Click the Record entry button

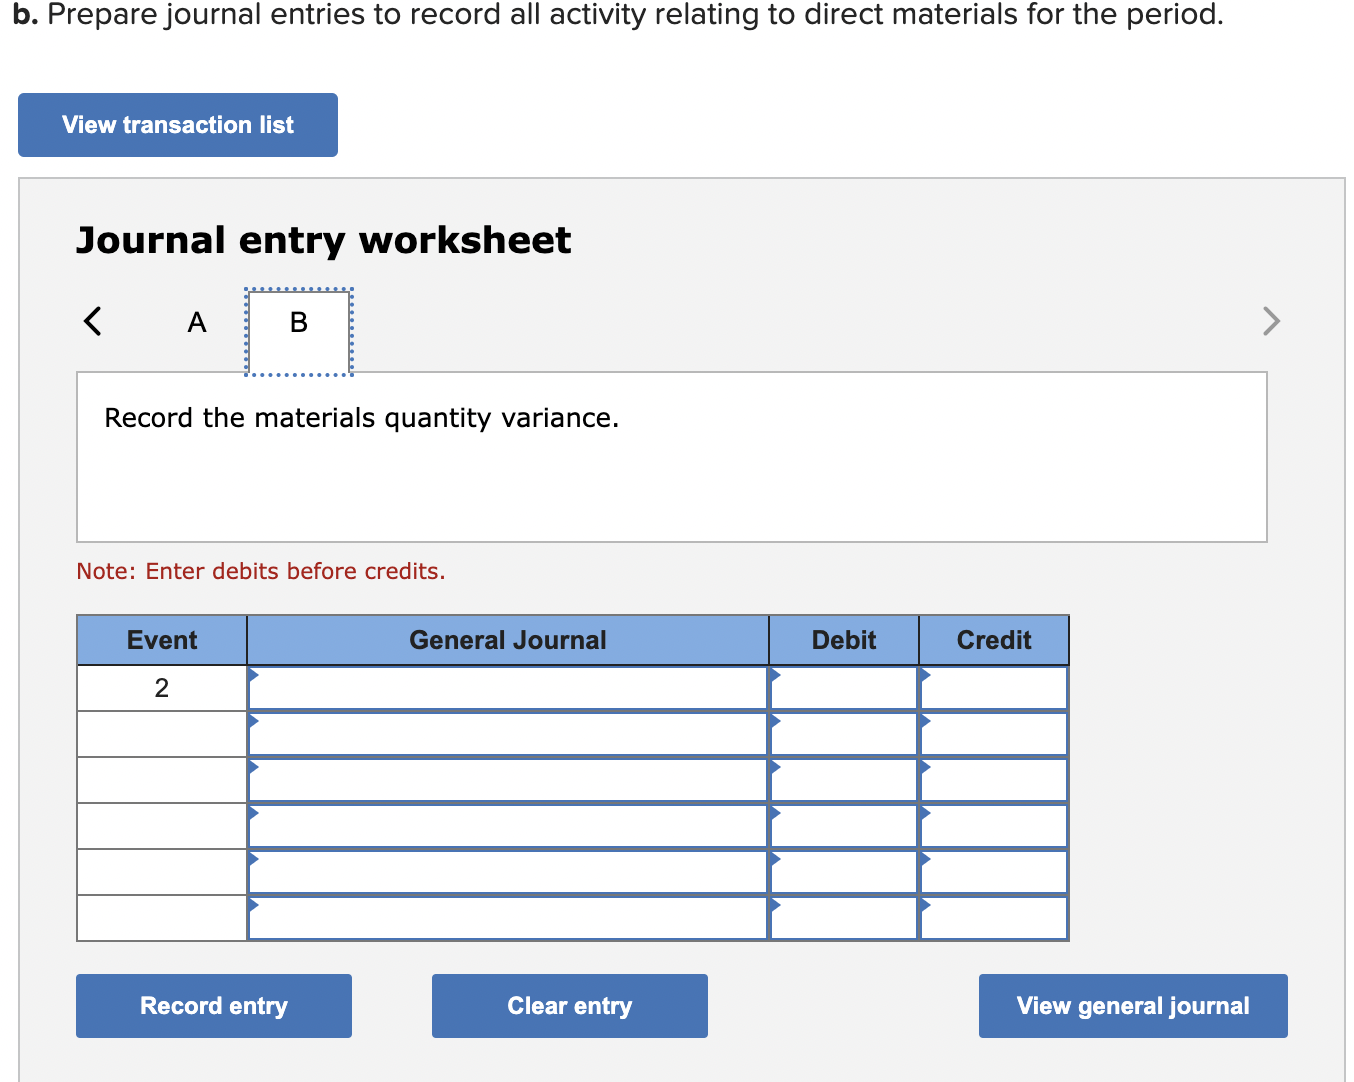point(213,1005)
